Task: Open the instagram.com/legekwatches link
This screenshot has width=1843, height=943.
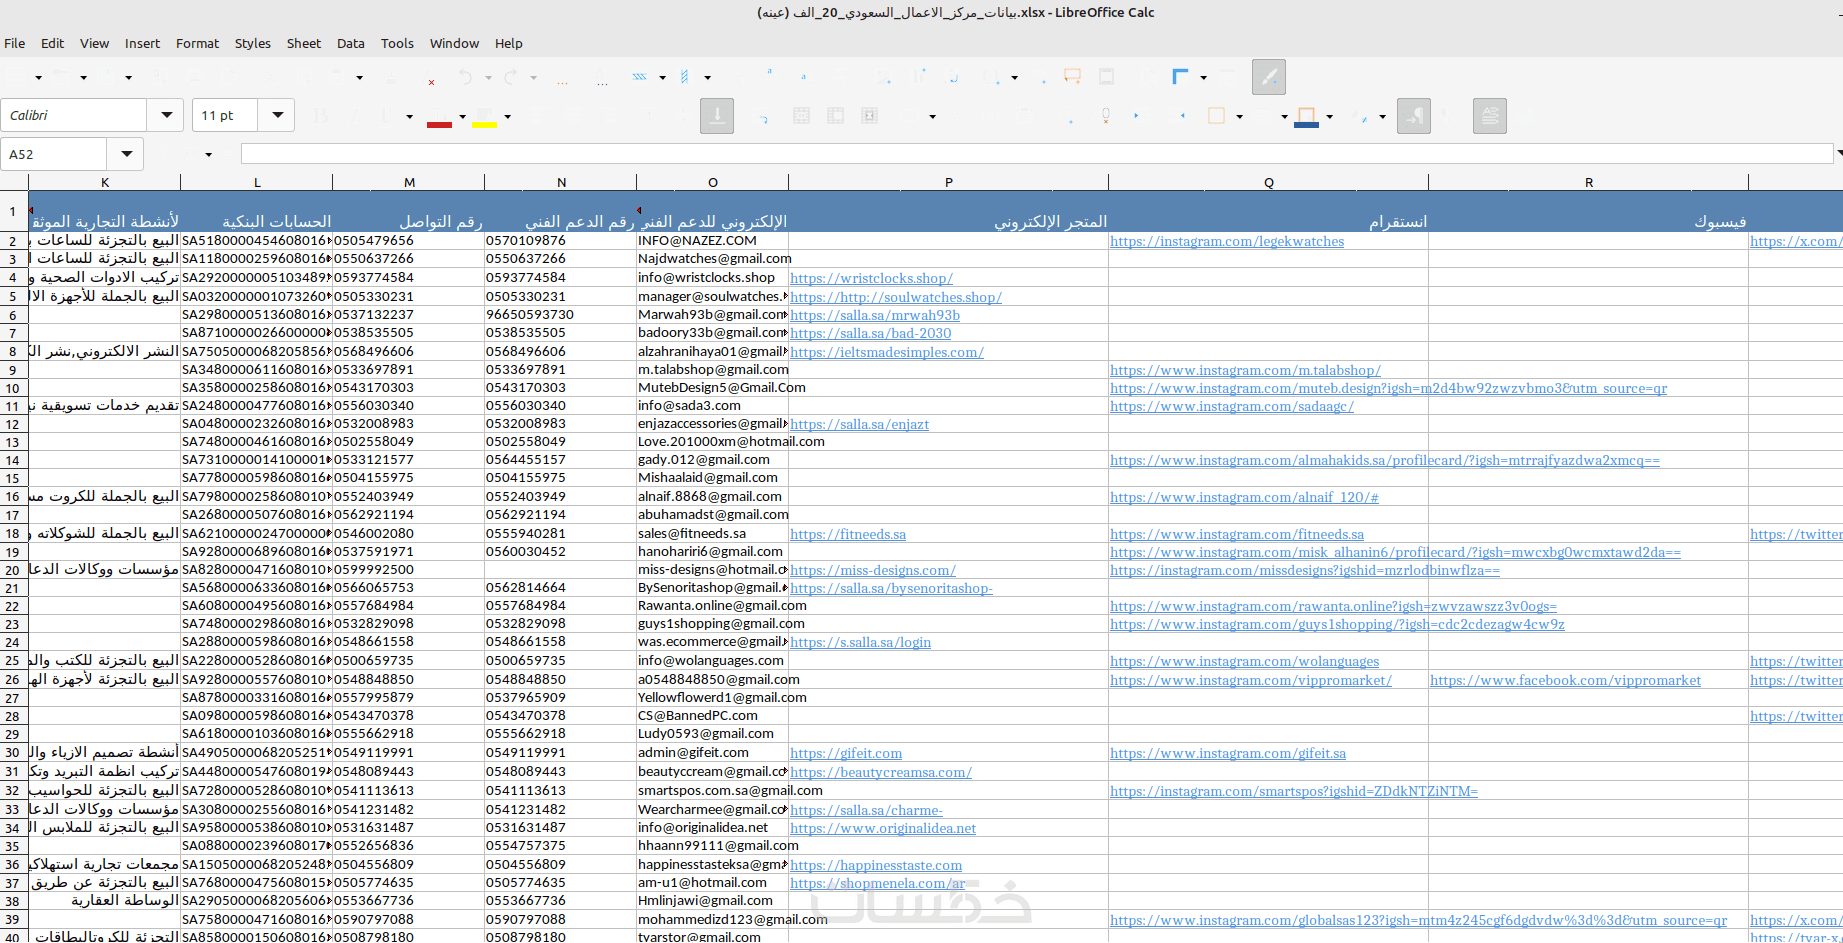Action: [x=1227, y=241]
